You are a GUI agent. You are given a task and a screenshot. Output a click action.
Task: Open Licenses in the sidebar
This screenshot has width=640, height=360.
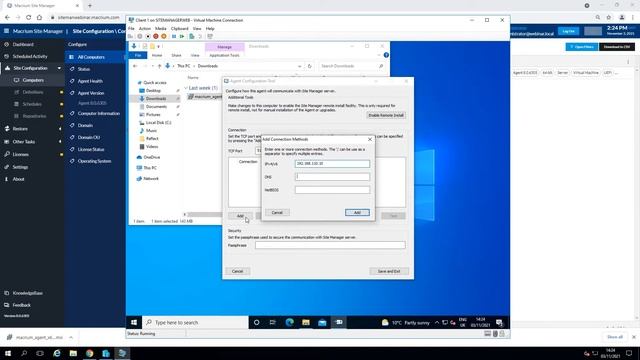click(20, 154)
